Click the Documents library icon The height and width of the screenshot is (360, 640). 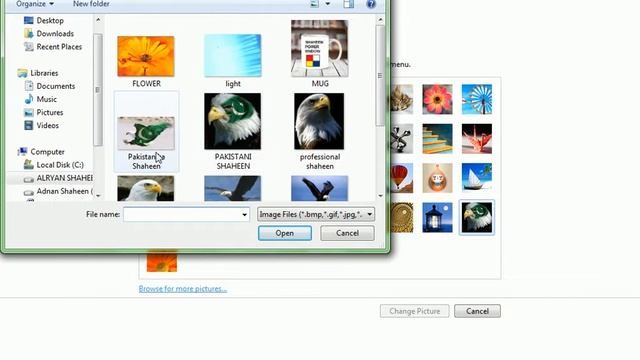[x=29, y=86]
